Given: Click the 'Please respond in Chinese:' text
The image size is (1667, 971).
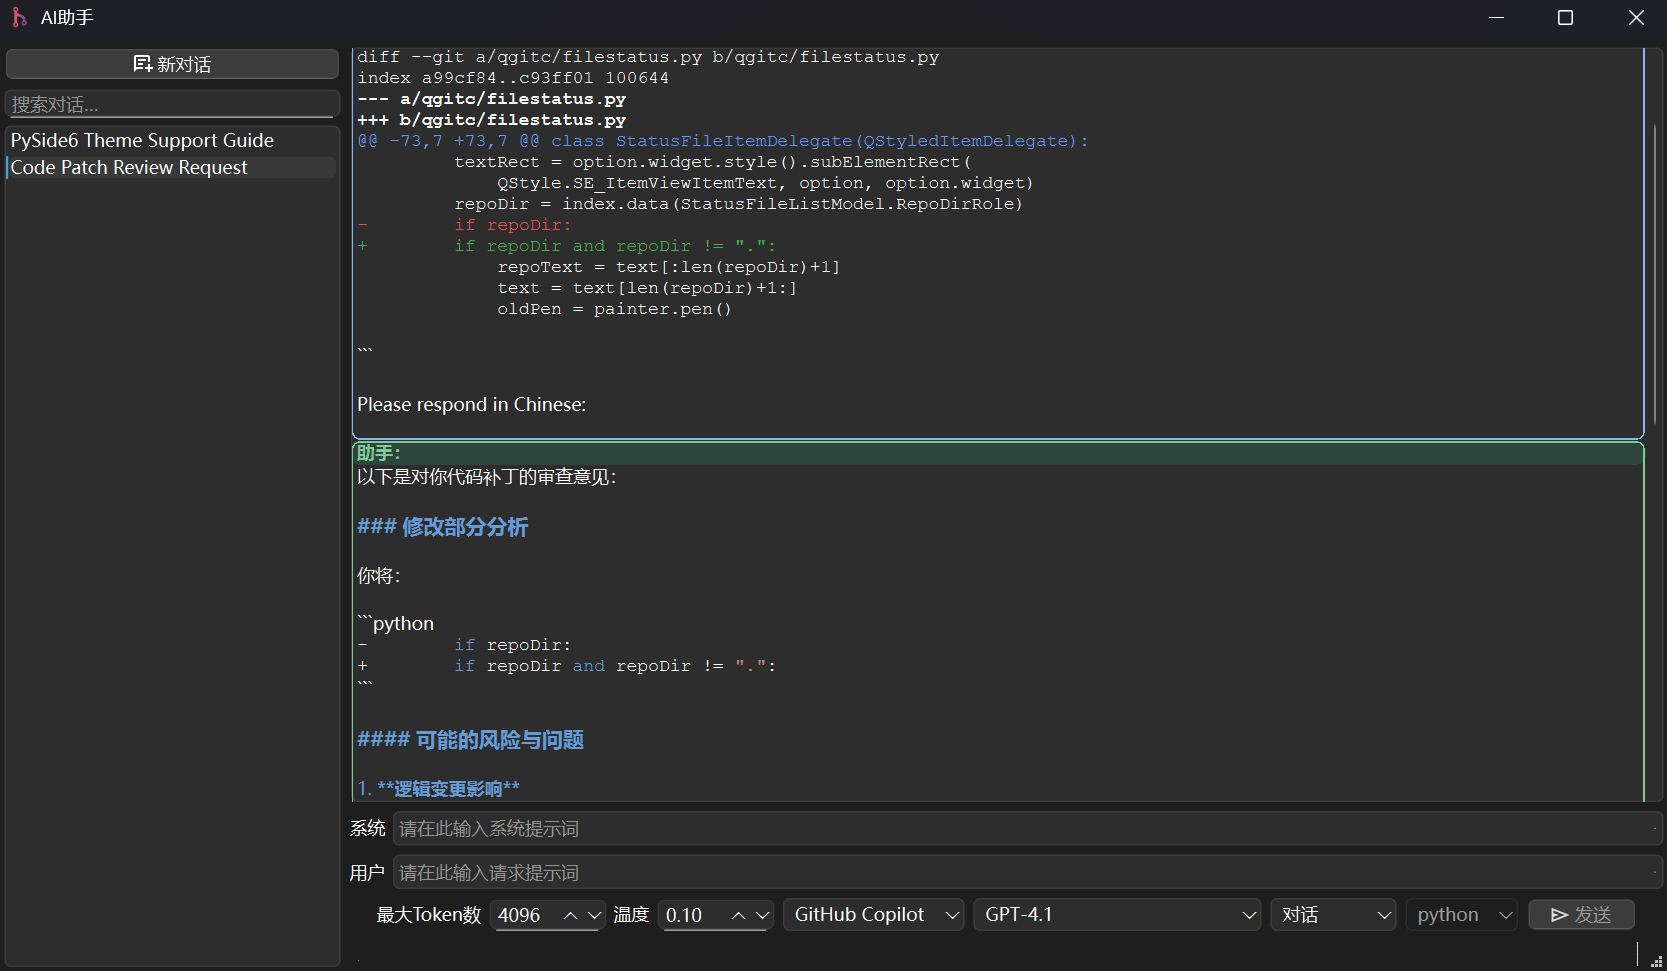Looking at the screenshot, I should tap(472, 404).
